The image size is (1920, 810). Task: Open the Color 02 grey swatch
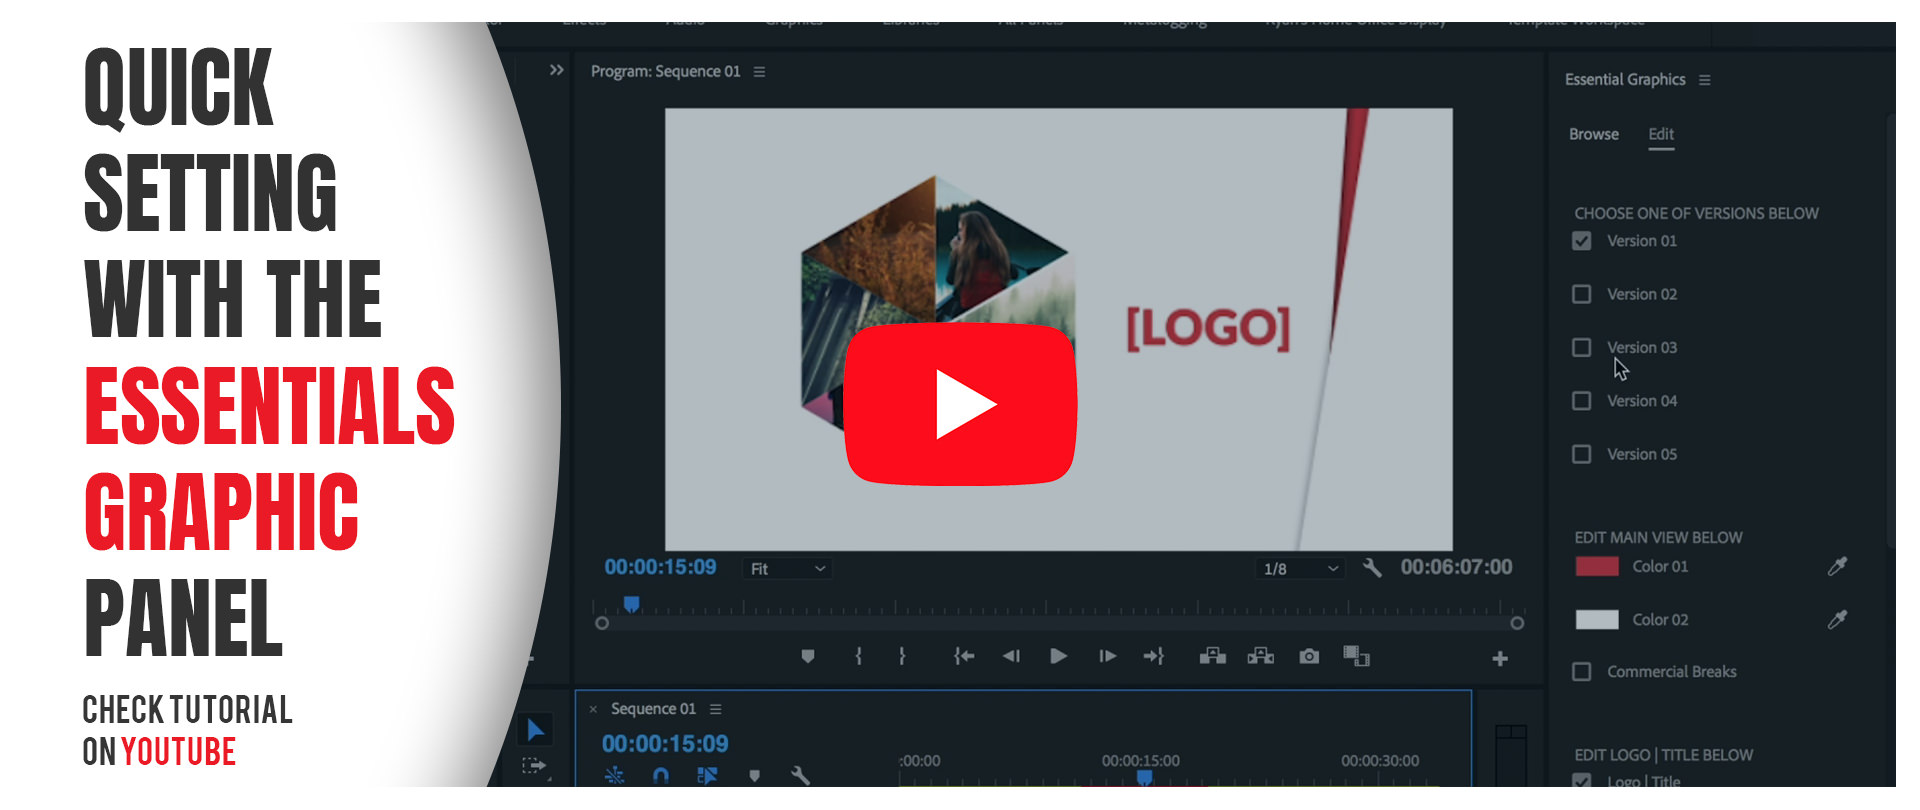coord(1596,620)
